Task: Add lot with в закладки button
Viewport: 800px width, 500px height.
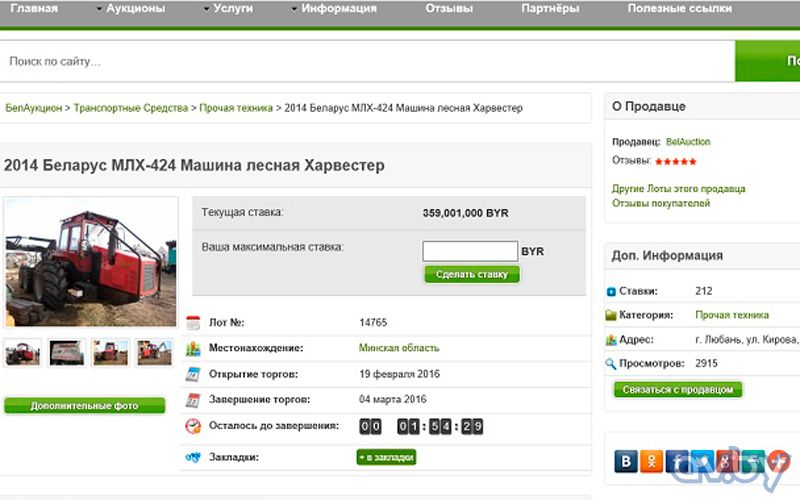Action: pyautogui.click(x=386, y=457)
